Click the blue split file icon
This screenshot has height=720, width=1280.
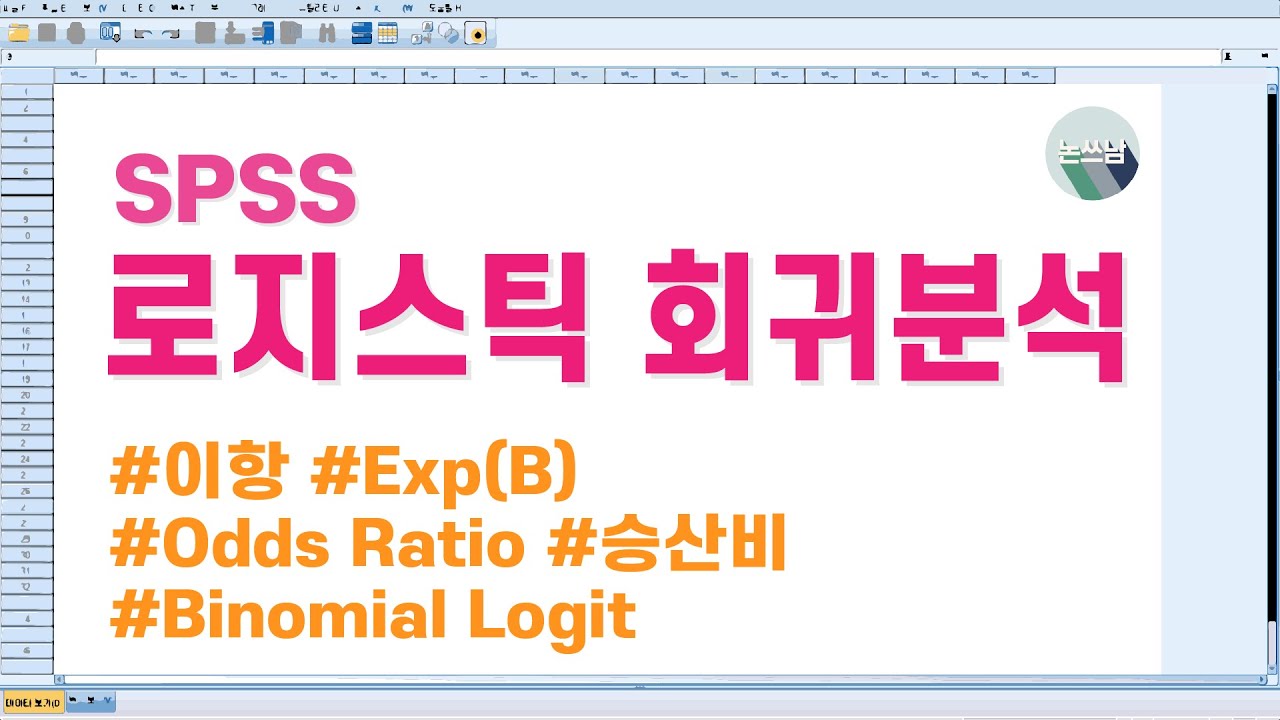[x=361, y=33]
